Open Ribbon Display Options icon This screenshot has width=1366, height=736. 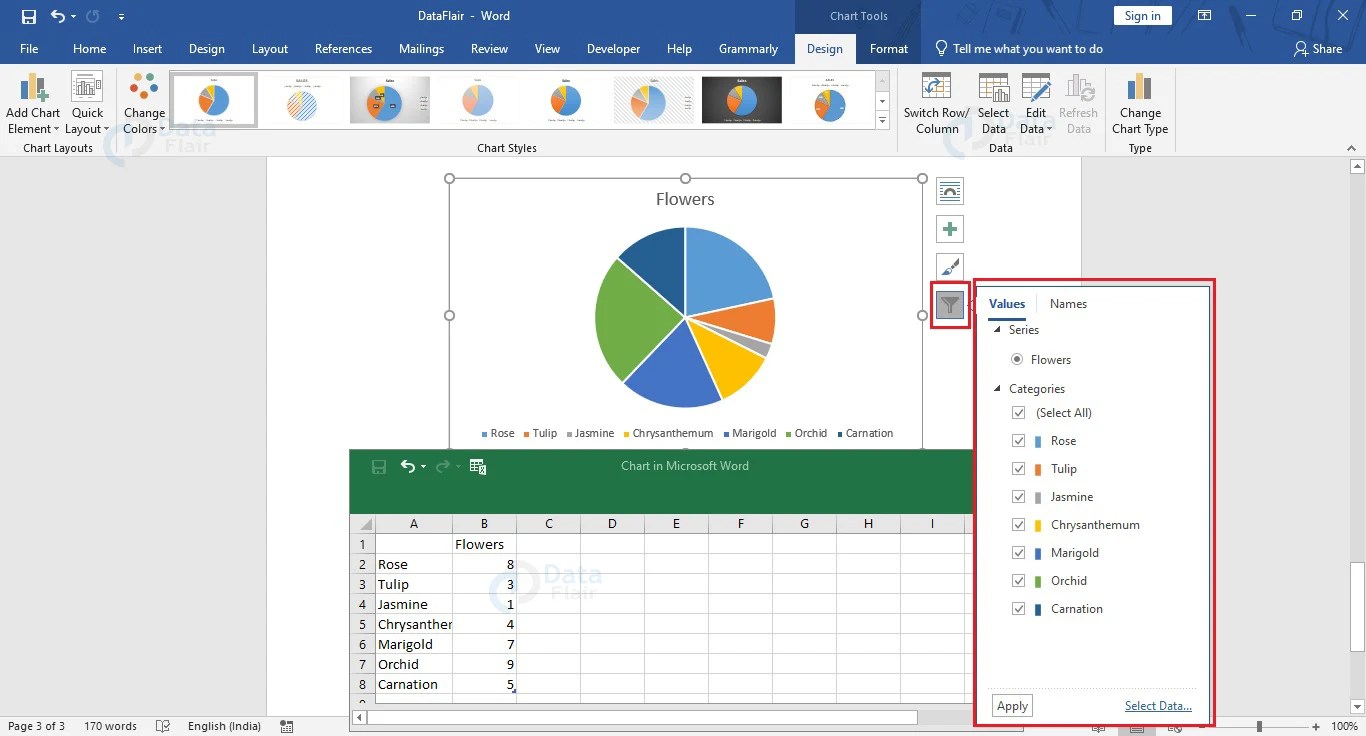1203,16
